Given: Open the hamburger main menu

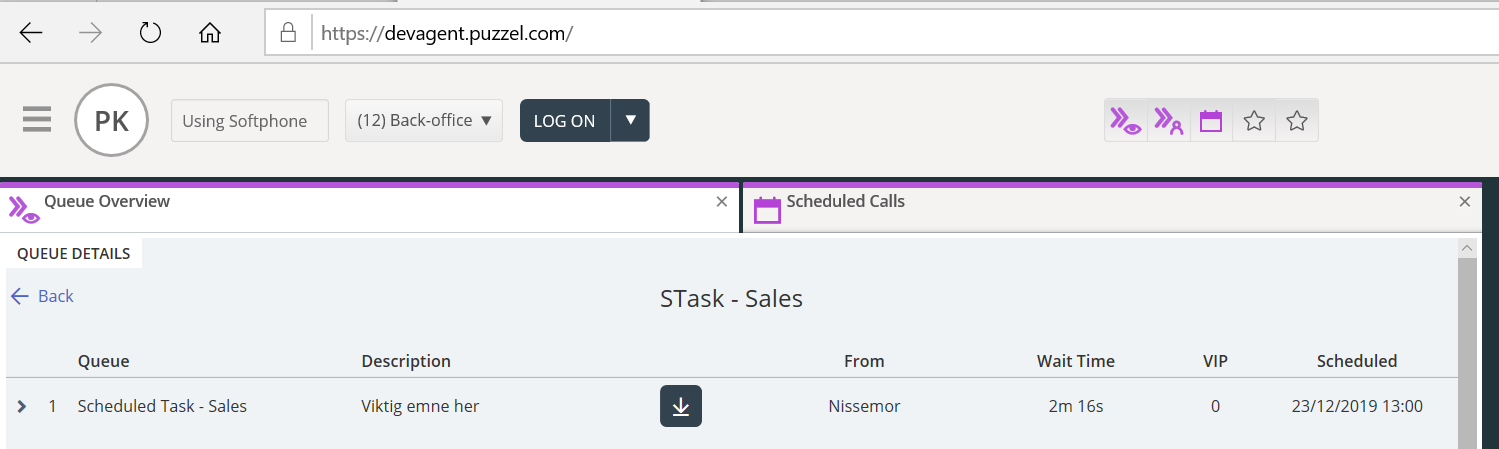Looking at the screenshot, I should 37,120.
